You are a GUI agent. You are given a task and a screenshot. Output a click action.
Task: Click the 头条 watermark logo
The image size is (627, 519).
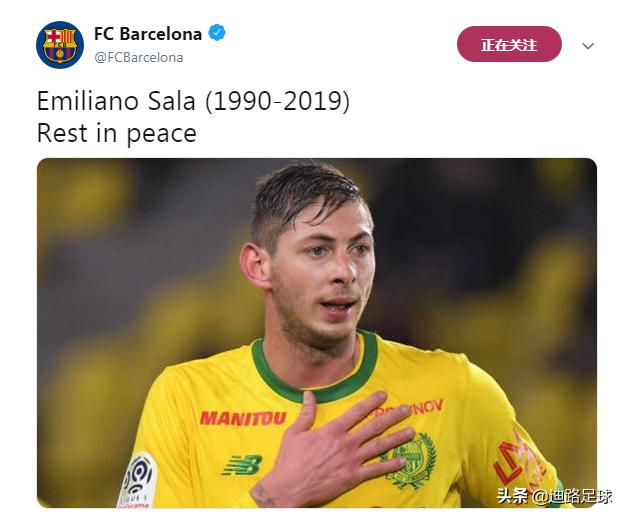pos(512,496)
